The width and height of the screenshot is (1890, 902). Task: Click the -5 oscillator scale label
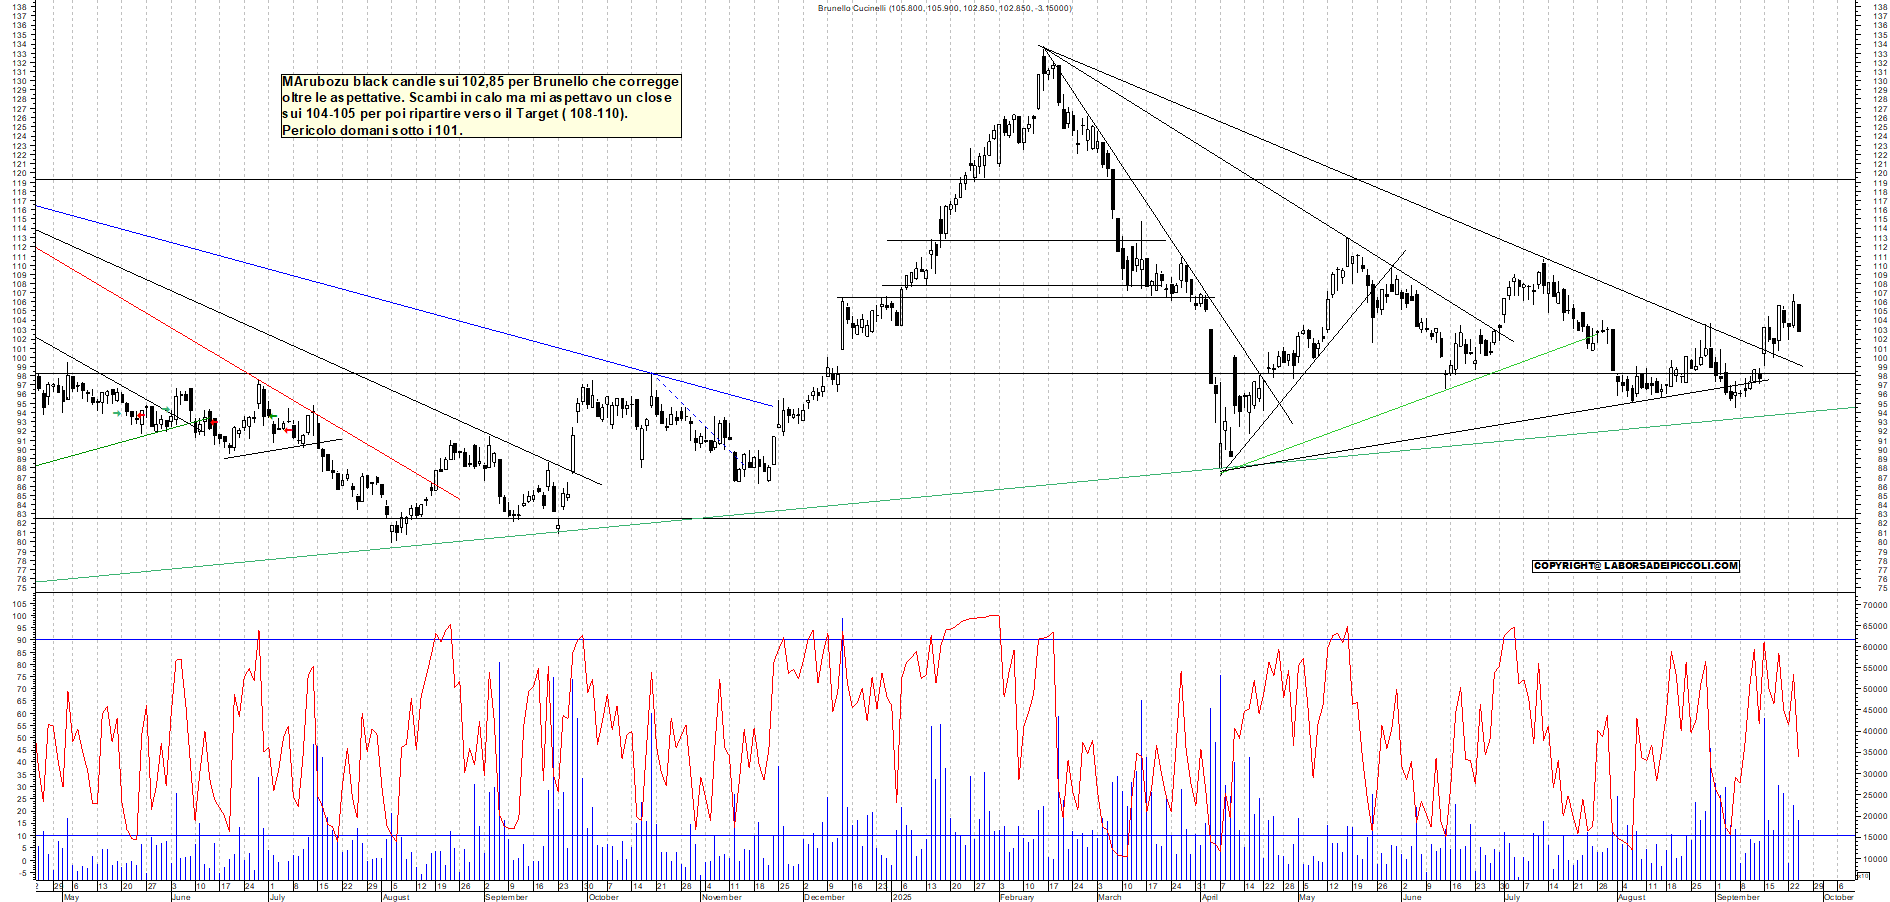pos(22,873)
